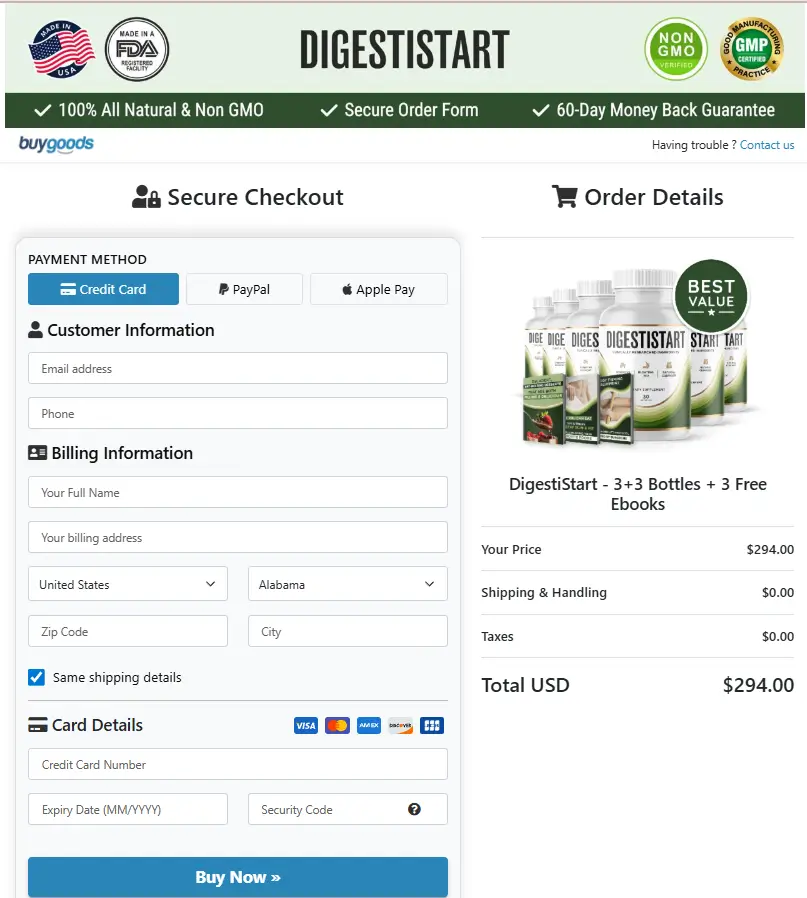Viewport: 807px width, 898px height.
Task: Select the Apple Pay payment method
Action: click(378, 288)
